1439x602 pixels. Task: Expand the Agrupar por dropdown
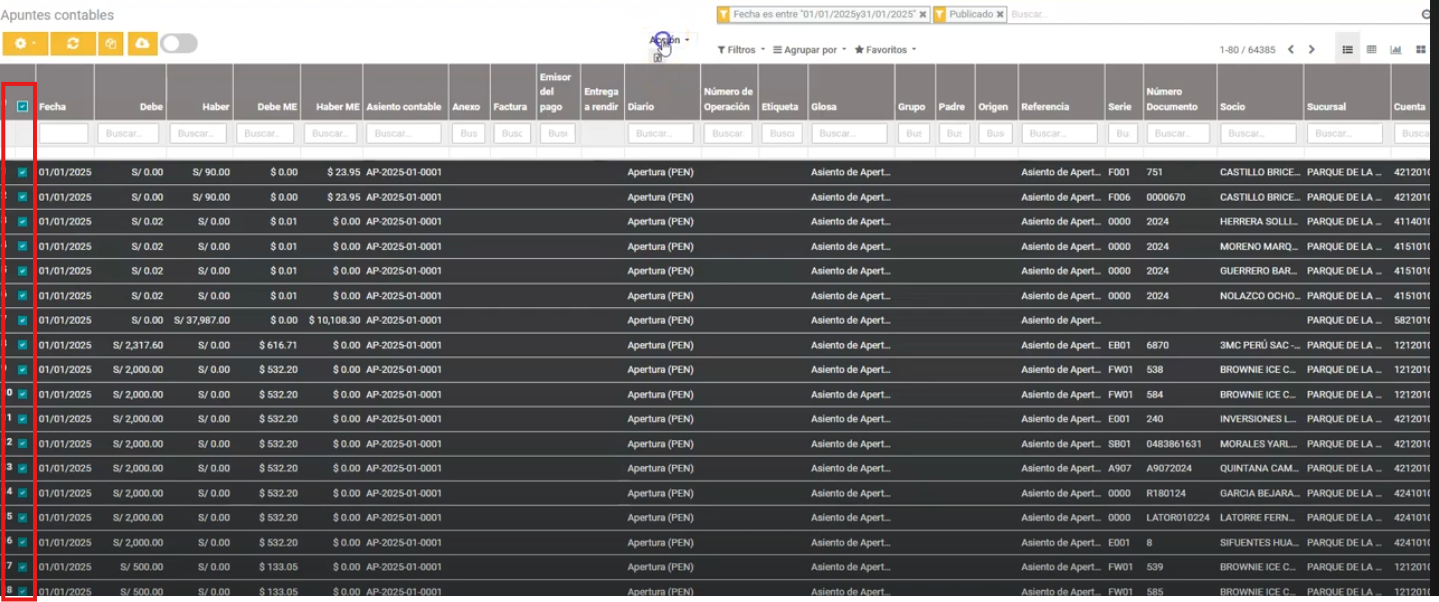[809, 50]
